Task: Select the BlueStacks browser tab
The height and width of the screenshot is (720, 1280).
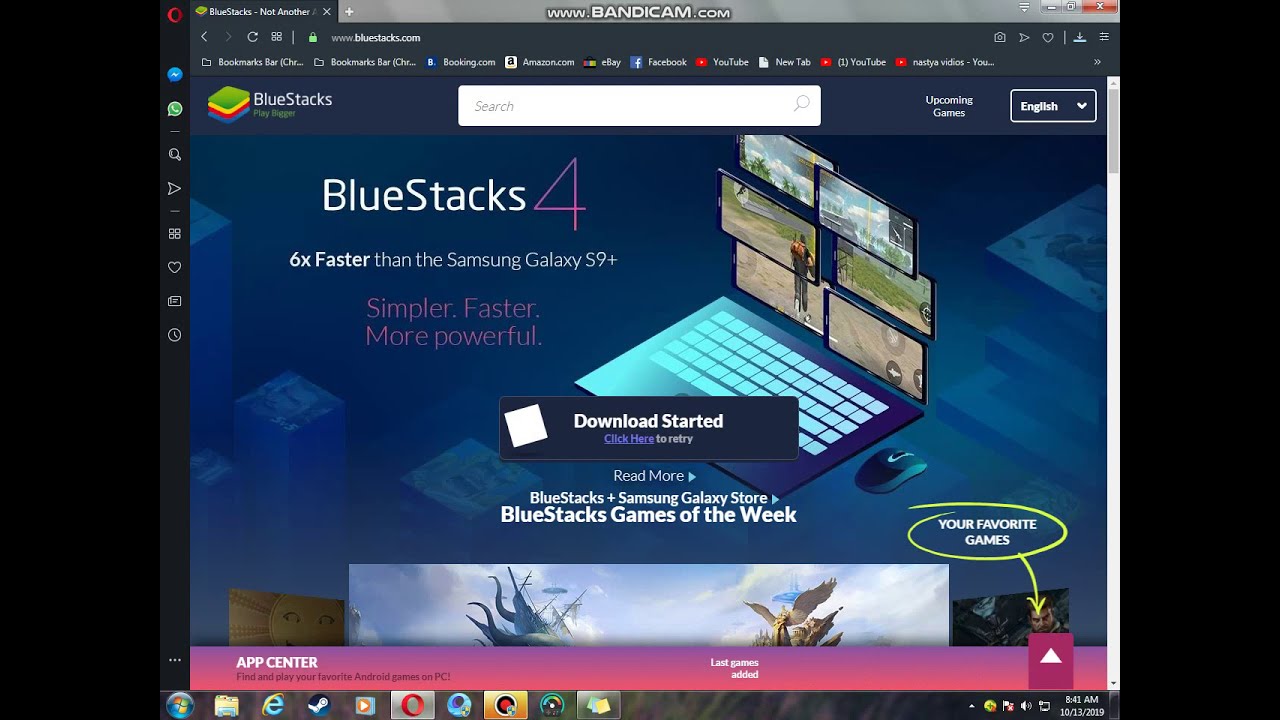Action: point(264,11)
